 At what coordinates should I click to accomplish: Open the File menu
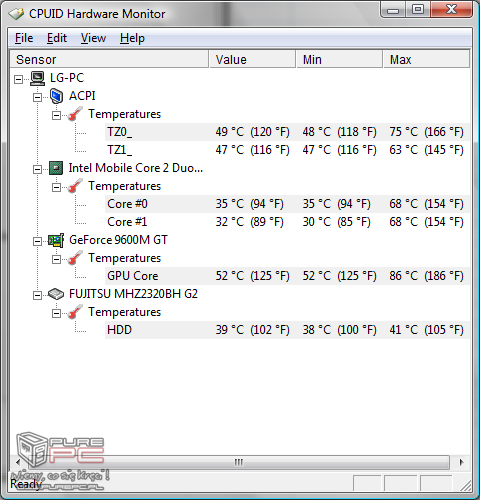click(24, 38)
